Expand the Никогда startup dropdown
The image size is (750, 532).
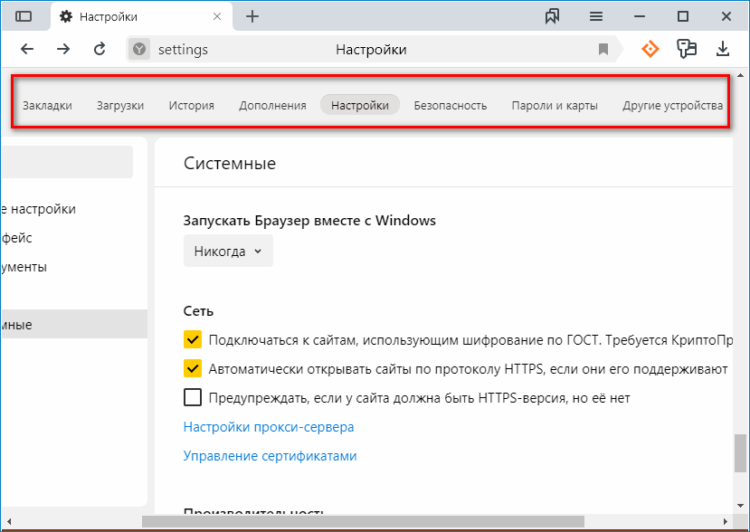[x=228, y=251]
